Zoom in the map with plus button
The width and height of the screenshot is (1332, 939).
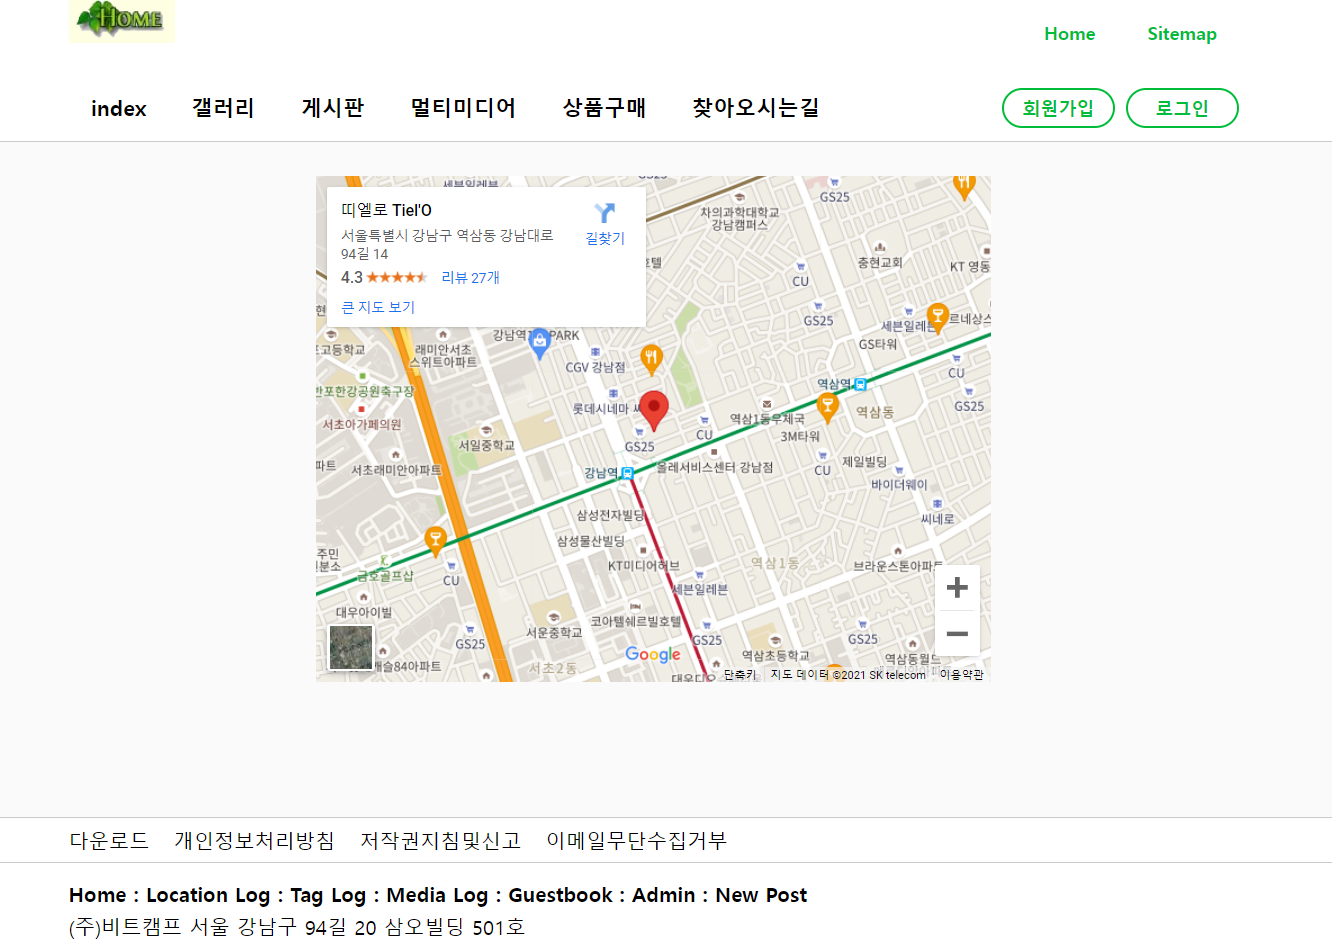tap(957, 587)
